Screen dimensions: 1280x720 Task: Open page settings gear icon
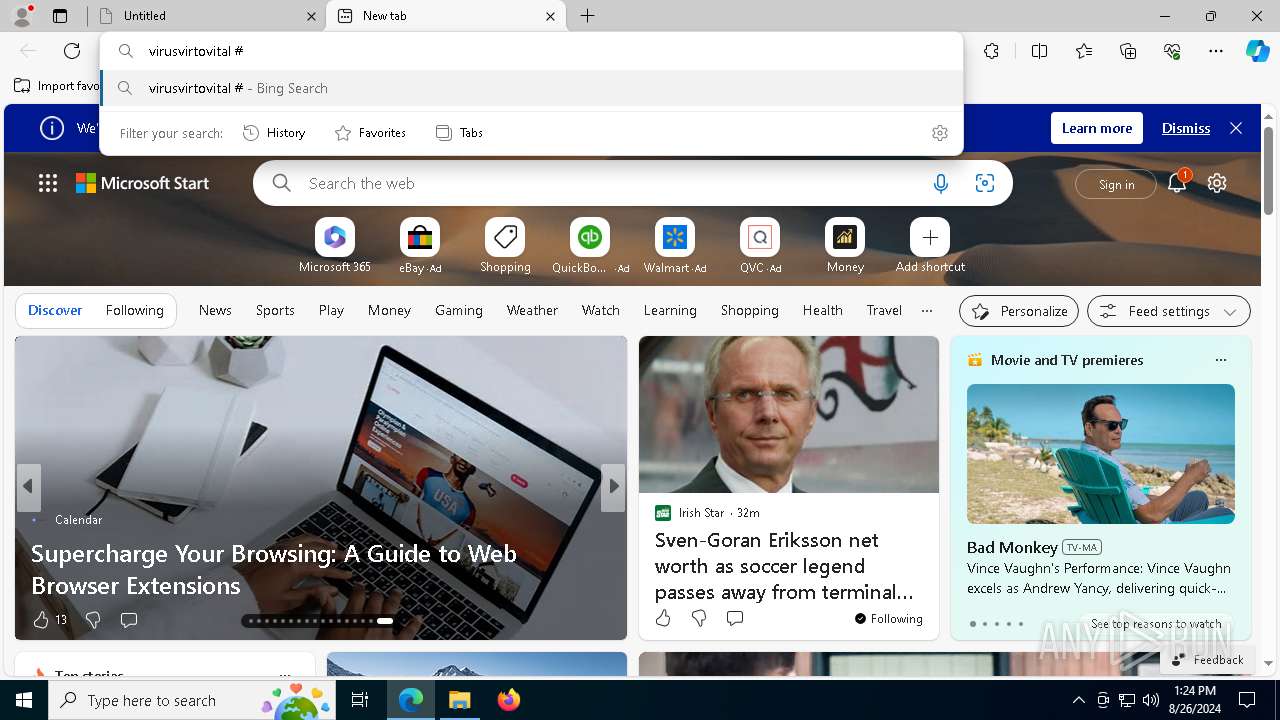pyautogui.click(x=1217, y=183)
